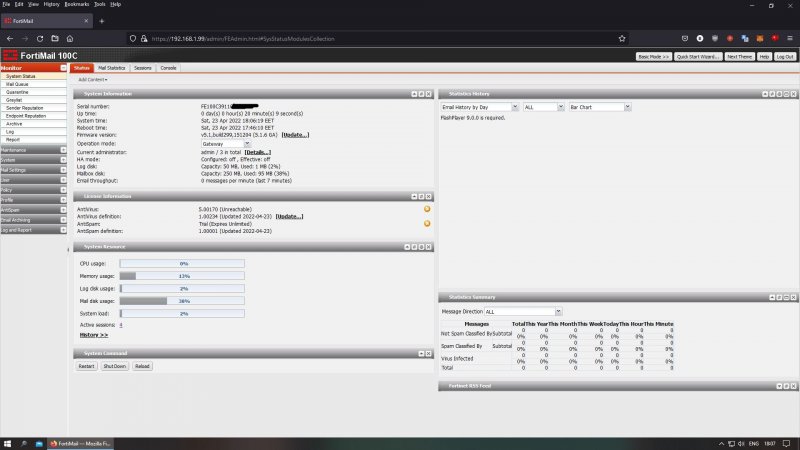This screenshot has height=450, width=800.
Task: Open the volume control in system tray
Action: click(x=741, y=444)
